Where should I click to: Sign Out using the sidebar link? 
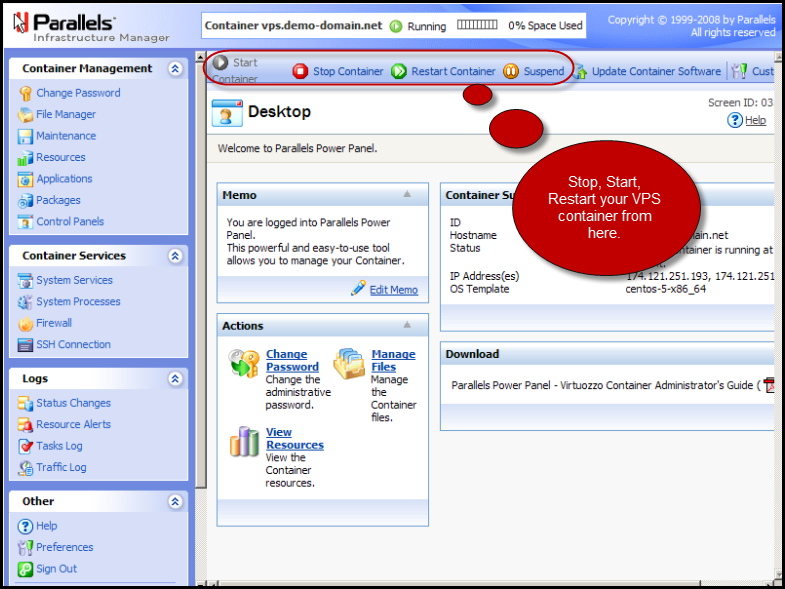coord(56,569)
